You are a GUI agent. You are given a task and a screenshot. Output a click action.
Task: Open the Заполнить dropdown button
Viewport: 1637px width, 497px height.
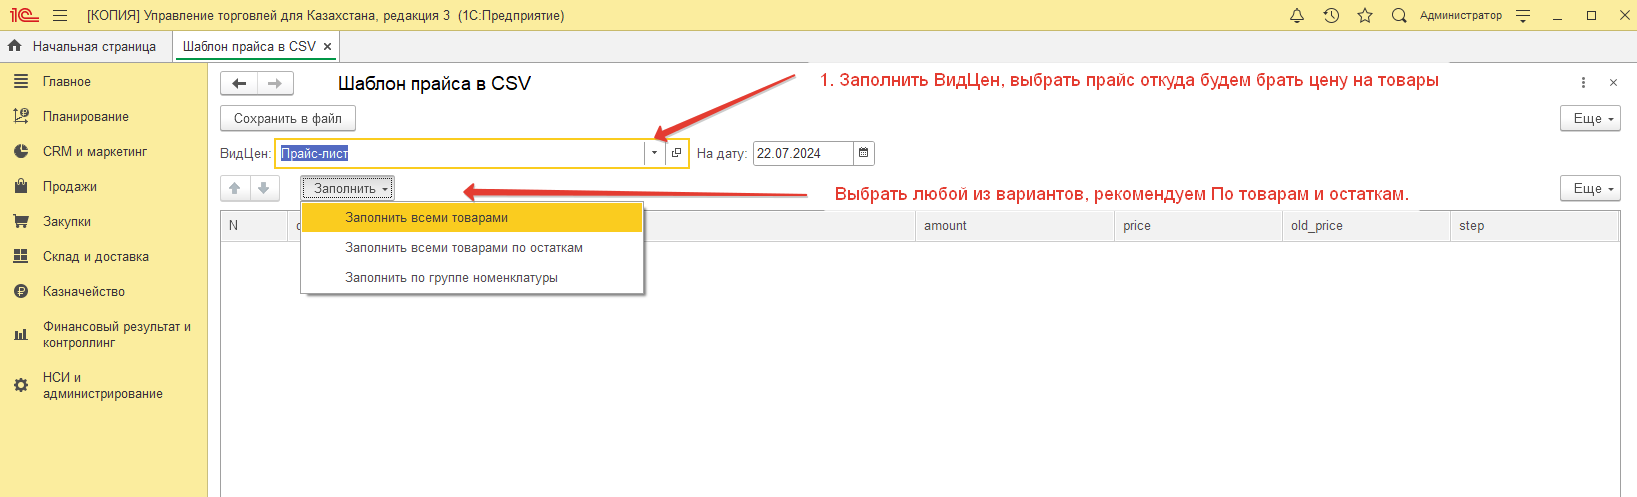tap(348, 188)
